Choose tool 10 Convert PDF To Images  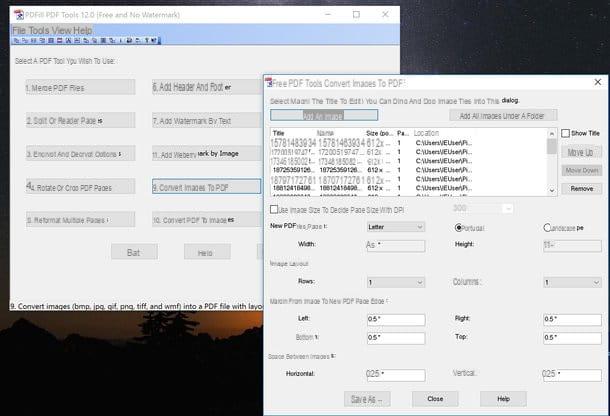coord(207,220)
